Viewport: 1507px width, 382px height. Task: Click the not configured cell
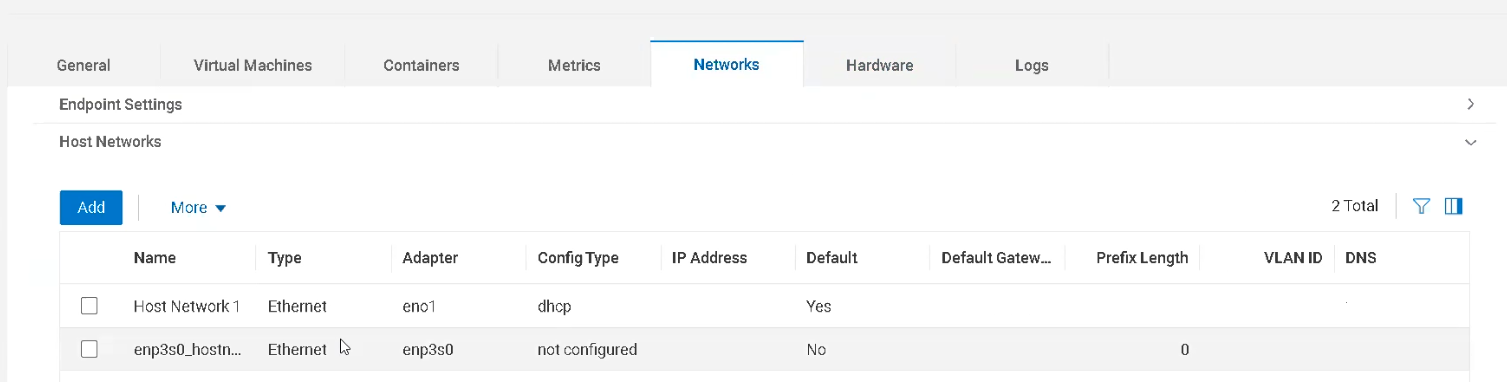tap(587, 350)
